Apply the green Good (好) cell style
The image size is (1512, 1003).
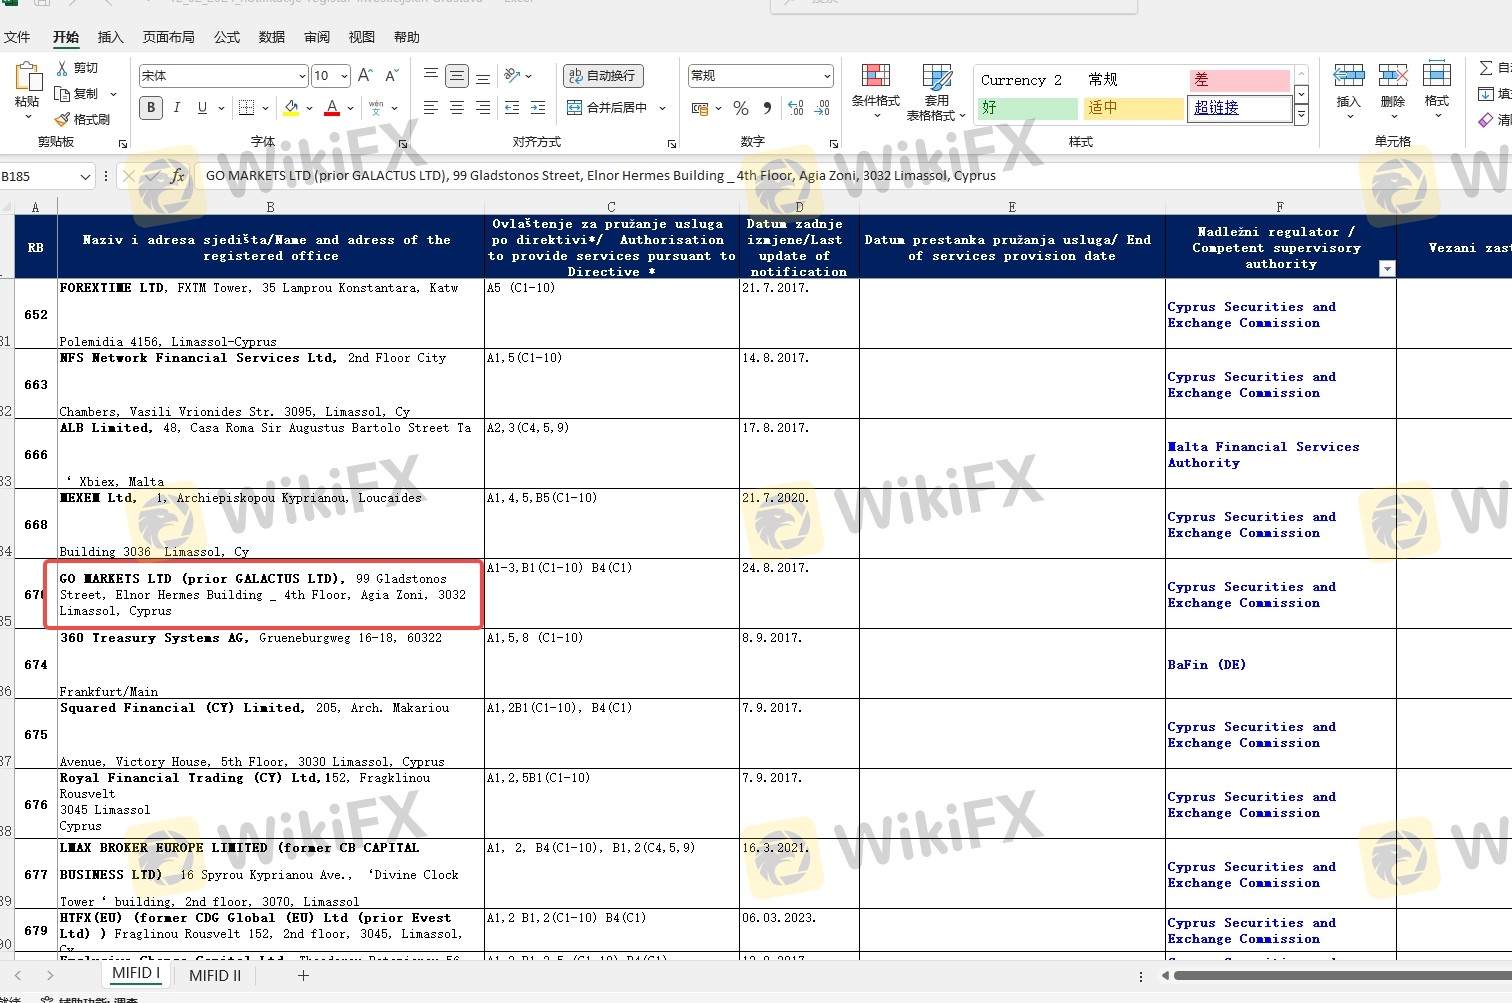click(x=1025, y=108)
